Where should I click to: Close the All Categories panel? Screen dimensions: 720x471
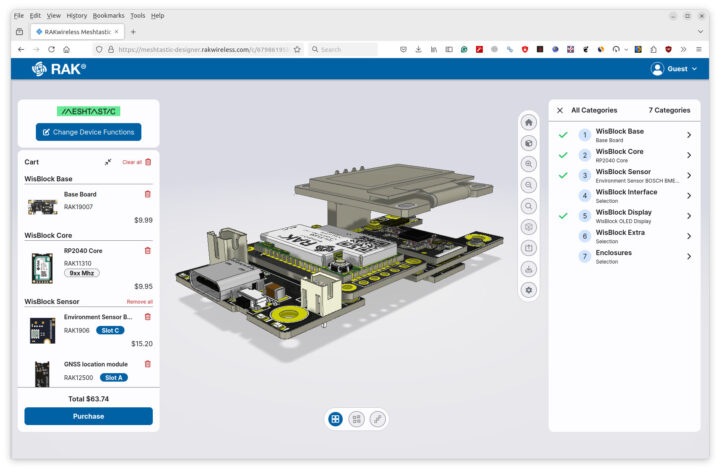(560, 110)
